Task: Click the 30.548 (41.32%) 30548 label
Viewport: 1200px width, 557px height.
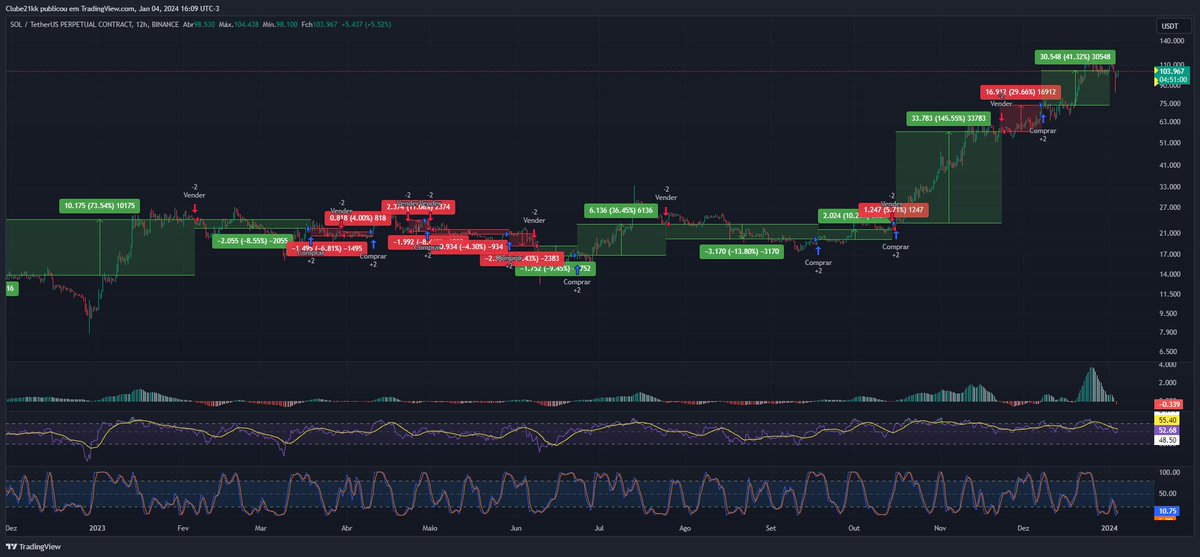Action: 1075,57
